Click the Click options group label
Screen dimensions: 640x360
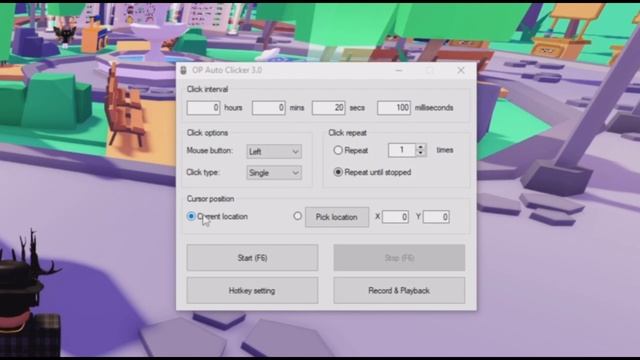pyautogui.click(x=207, y=133)
